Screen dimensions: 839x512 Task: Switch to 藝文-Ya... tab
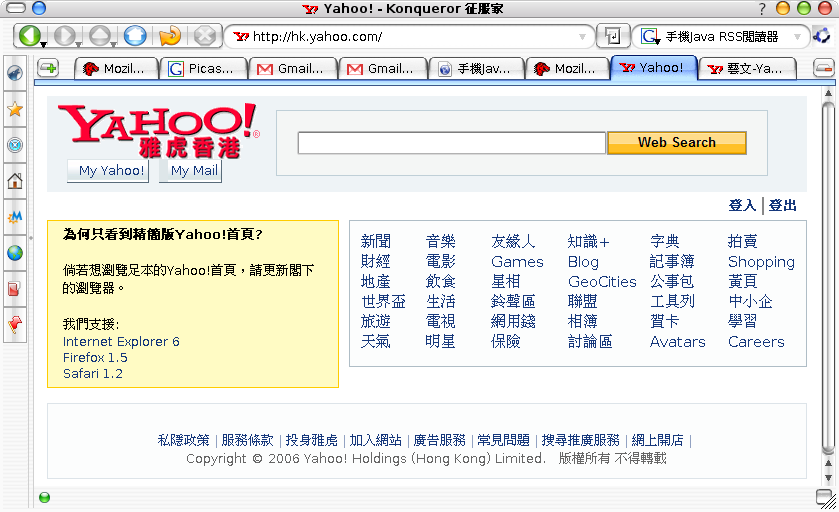pyautogui.click(x=748, y=68)
